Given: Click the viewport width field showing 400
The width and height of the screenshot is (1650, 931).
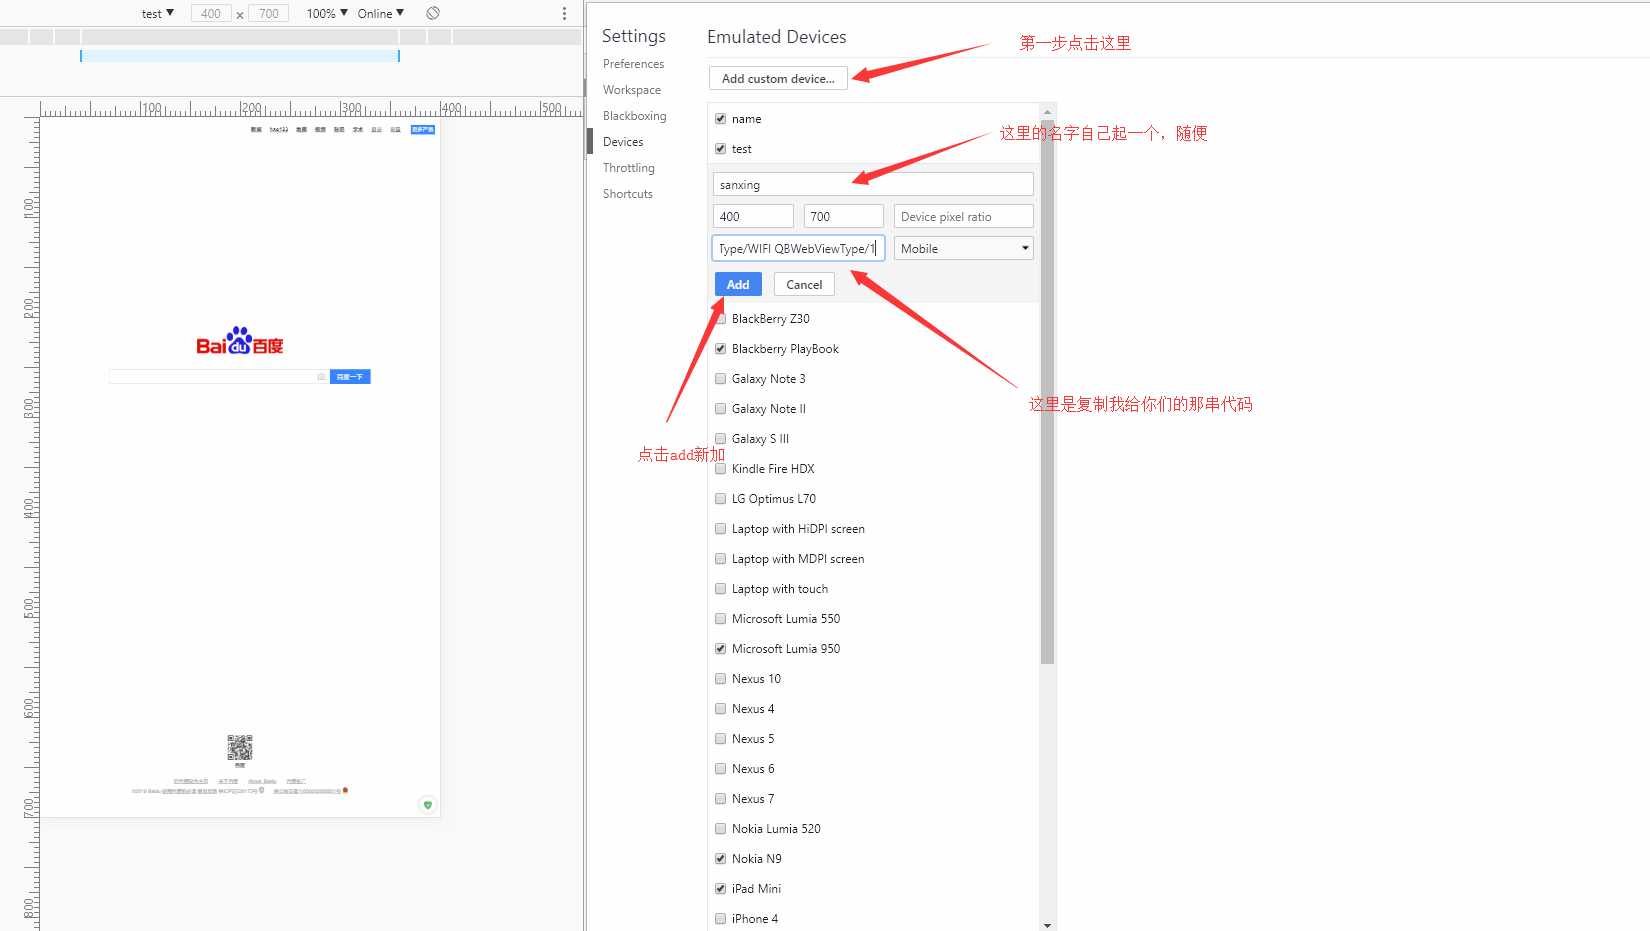Looking at the screenshot, I should click(211, 13).
